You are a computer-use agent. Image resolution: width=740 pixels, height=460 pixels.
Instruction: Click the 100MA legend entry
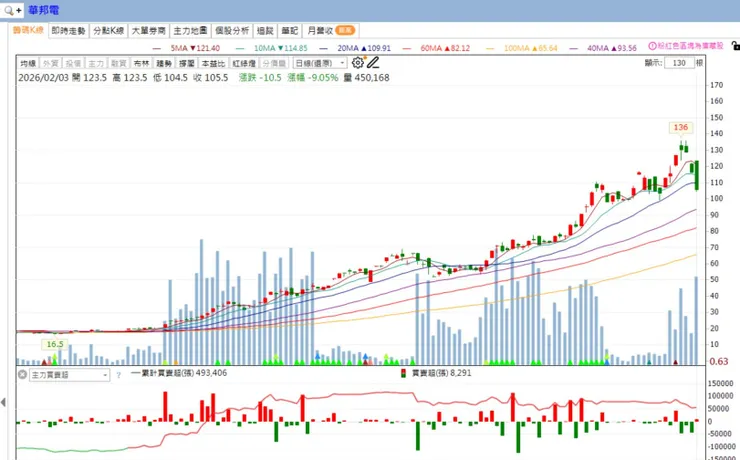521,48
